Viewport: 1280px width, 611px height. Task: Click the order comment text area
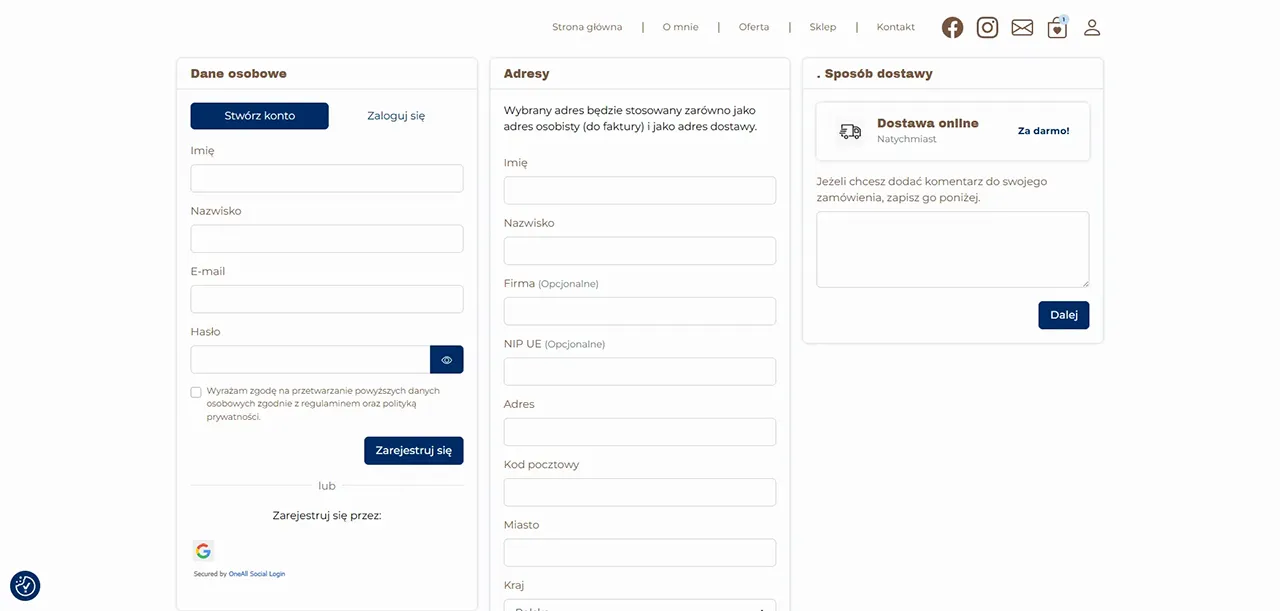coord(952,249)
